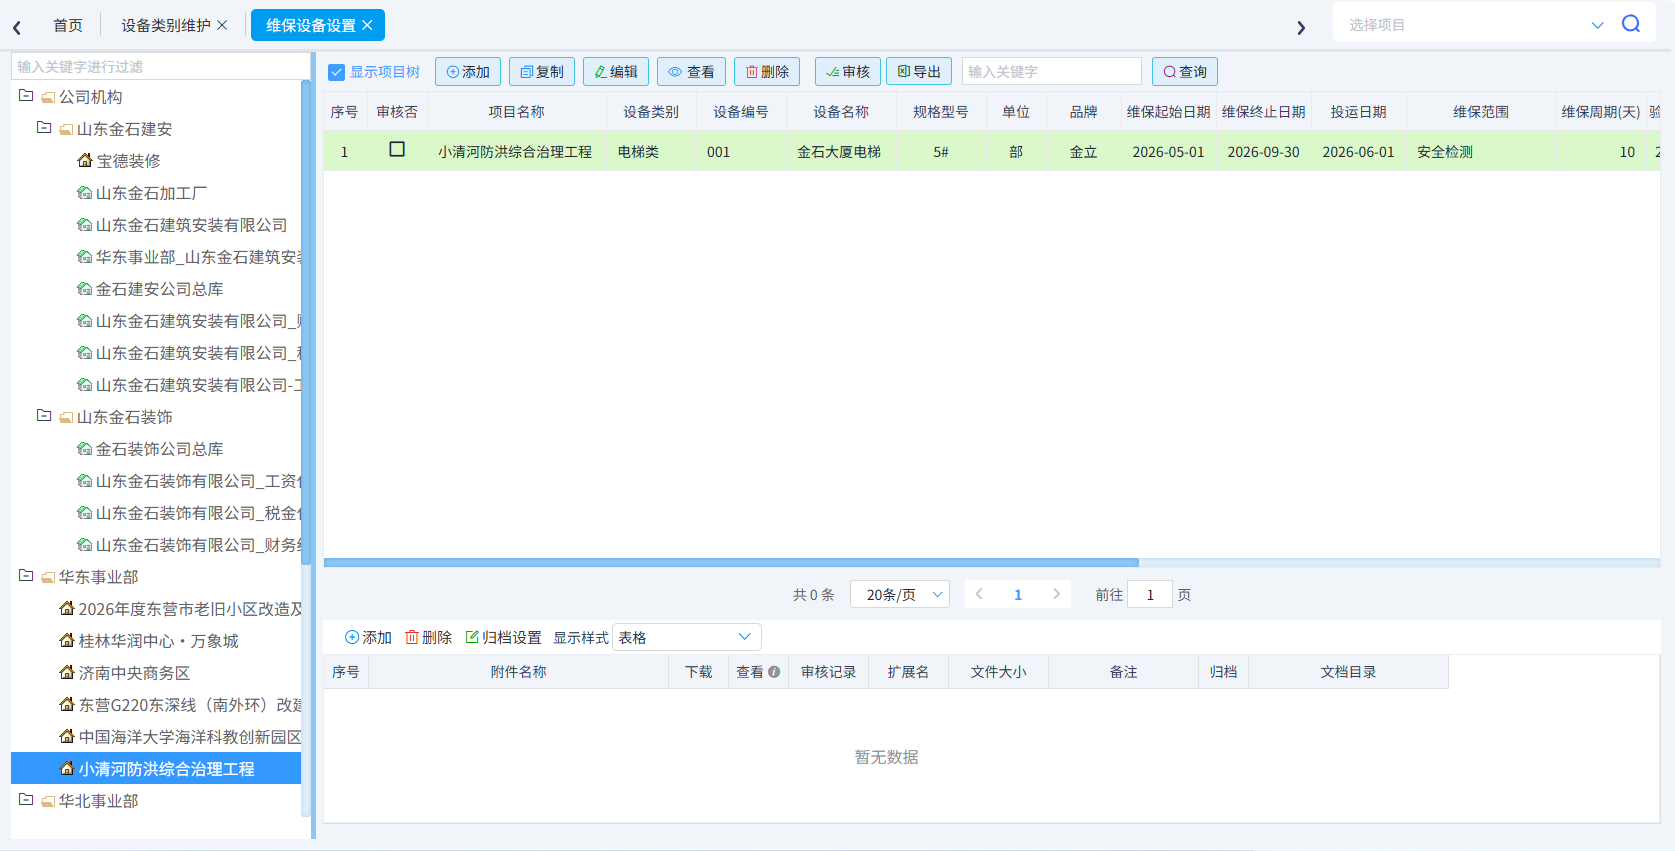Screen dimensions: 1675x851
Task: Click the horizontal table scrollbar
Action: tap(731, 563)
